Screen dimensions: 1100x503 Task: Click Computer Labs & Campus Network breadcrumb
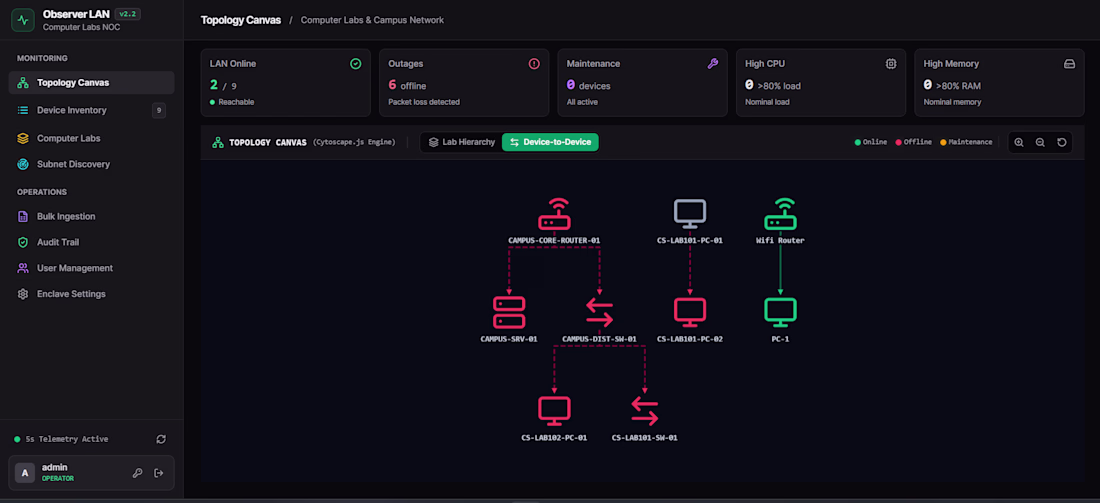click(x=373, y=20)
